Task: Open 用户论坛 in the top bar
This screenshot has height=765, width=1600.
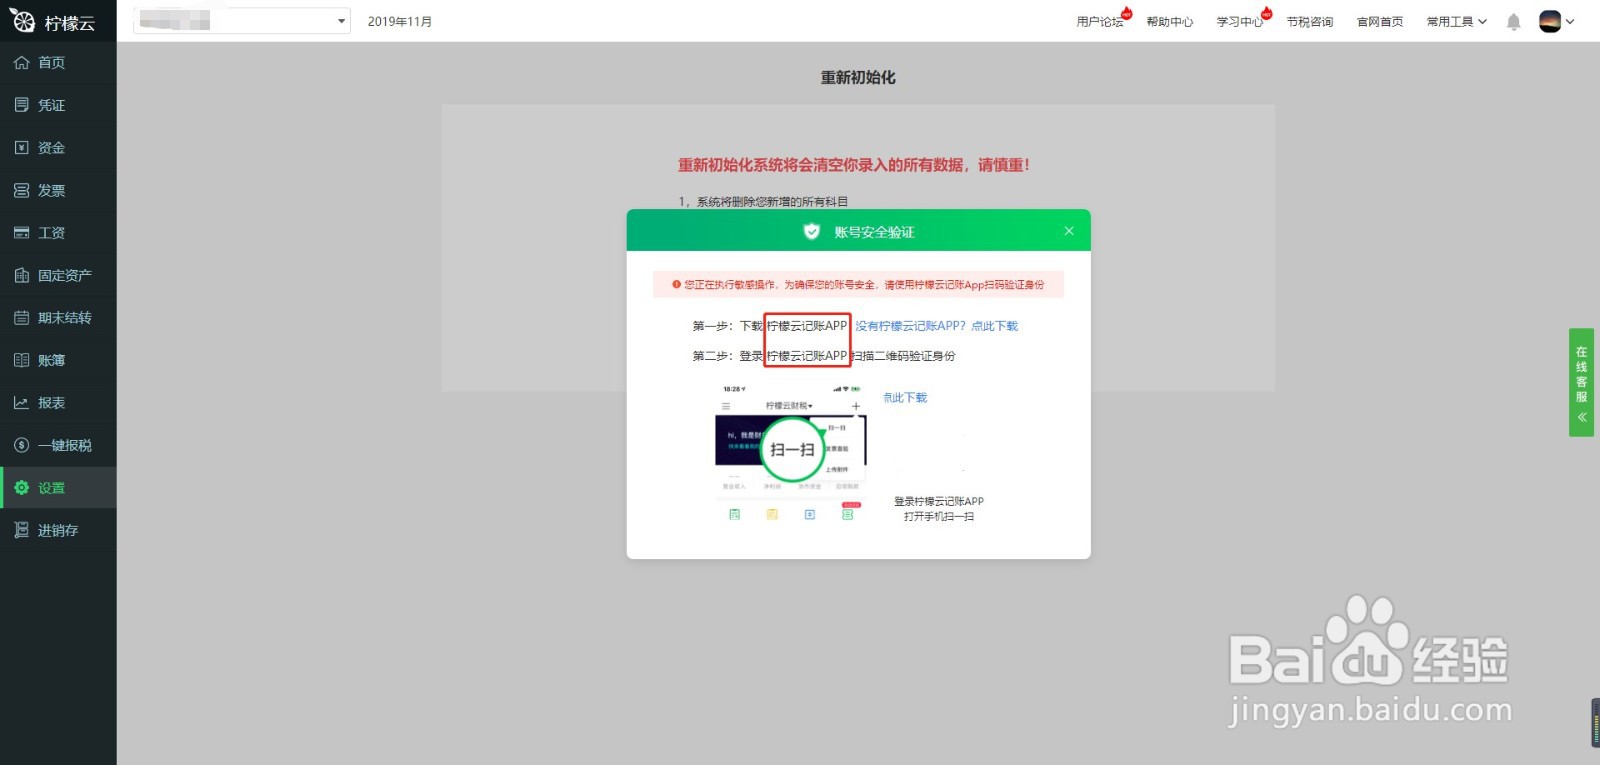Action: (x=1100, y=21)
